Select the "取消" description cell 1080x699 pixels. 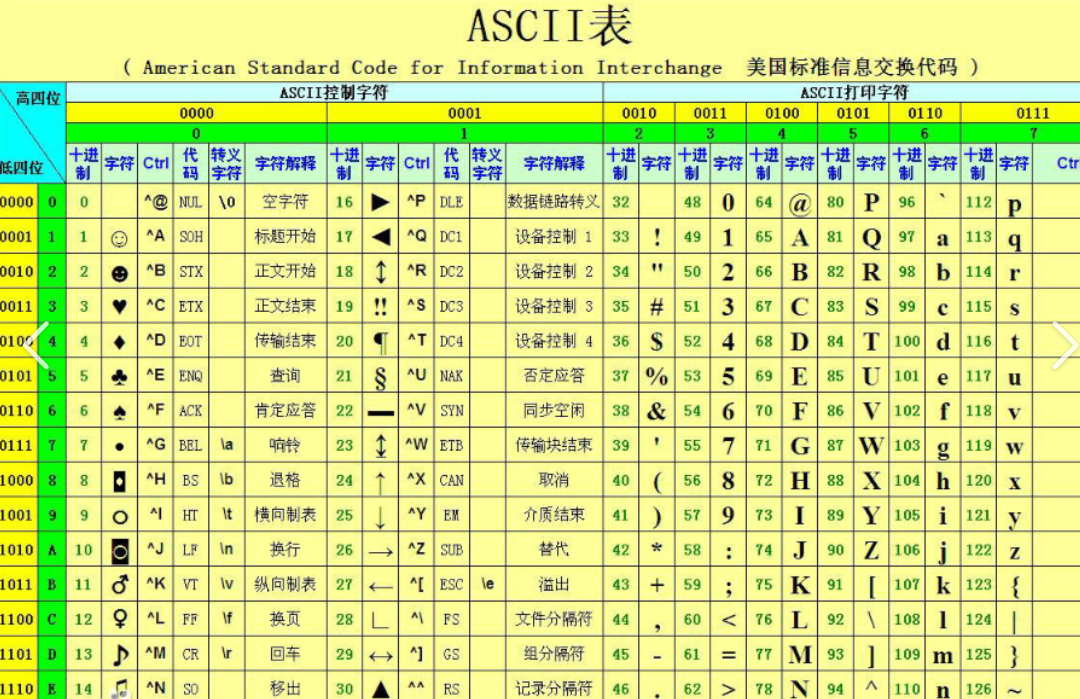pos(554,480)
